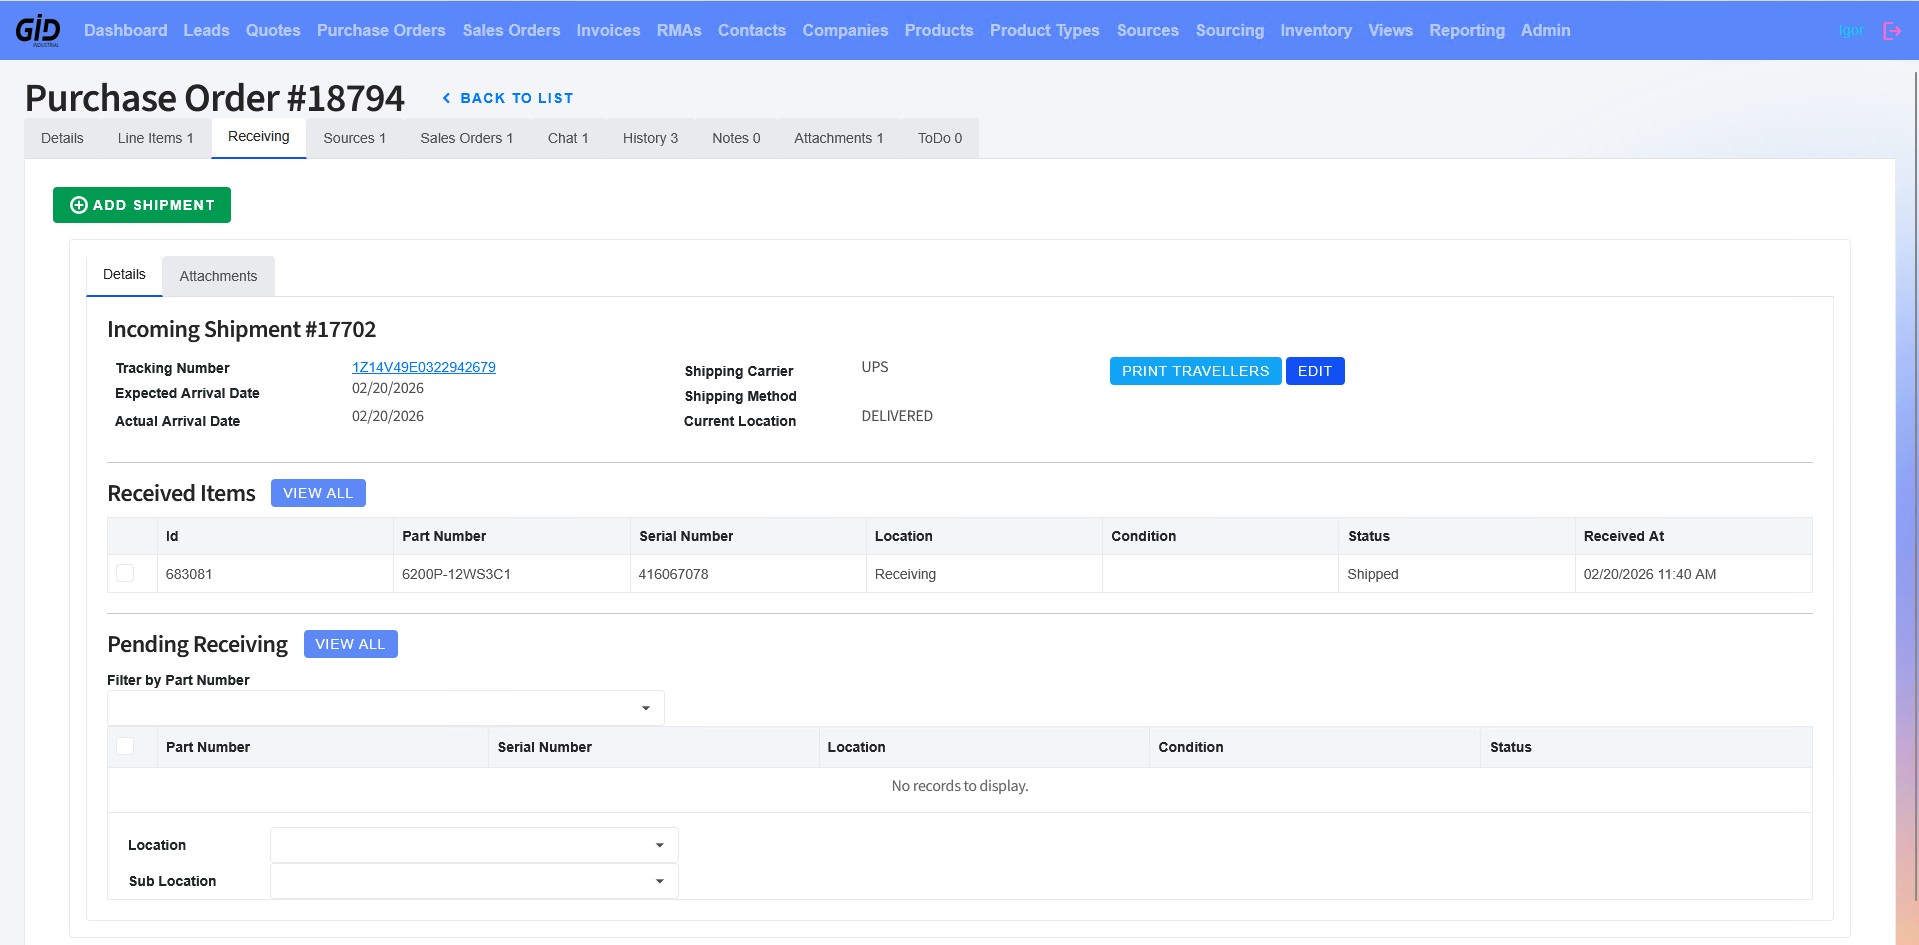Image resolution: width=1919 pixels, height=945 pixels.
Task: Click View All for Pending Receiving
Action: coord(350,644)
